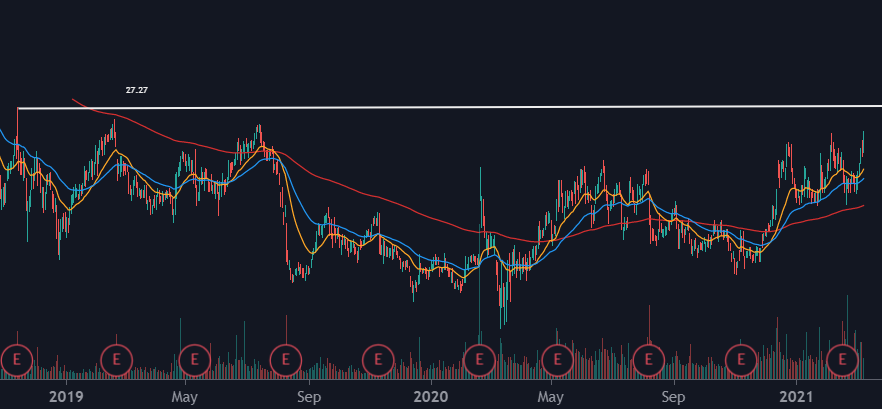Click the 2021 label on the time axis
The height and width of the screenshot is (409, 882).
click(x=797, y=397)
